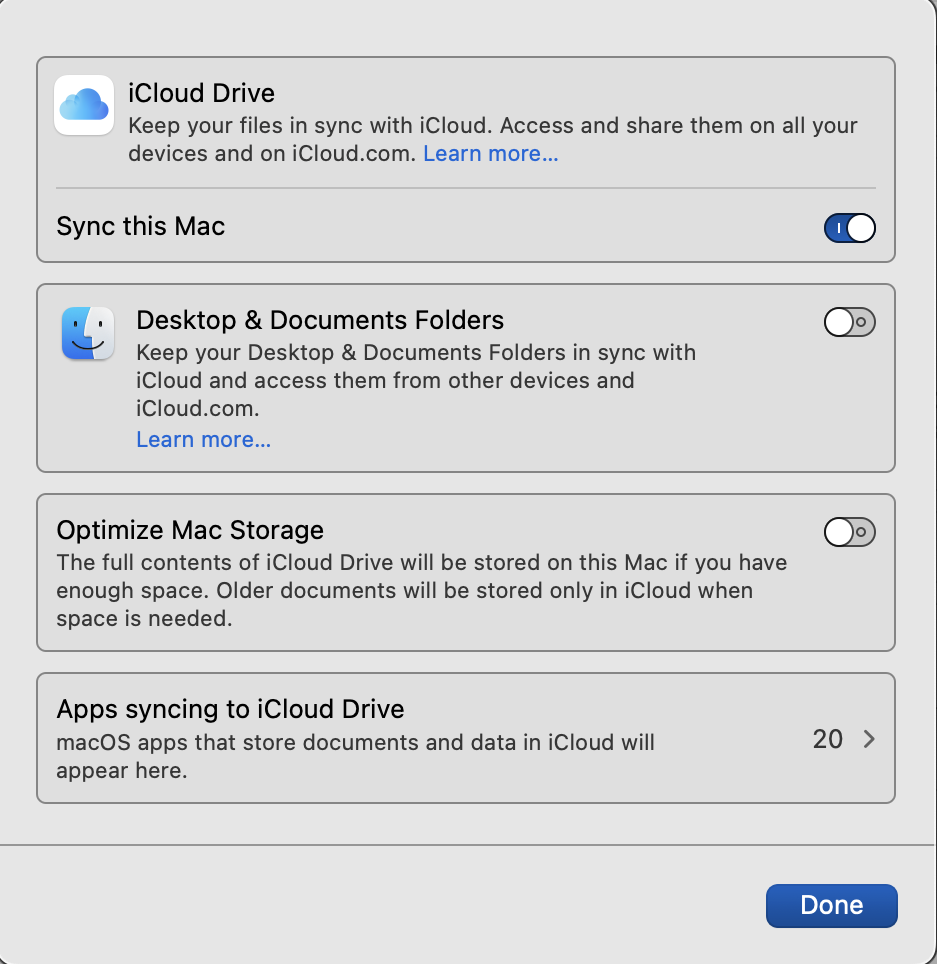Click the Optimize Mac Storage description text

coord(420,590)
